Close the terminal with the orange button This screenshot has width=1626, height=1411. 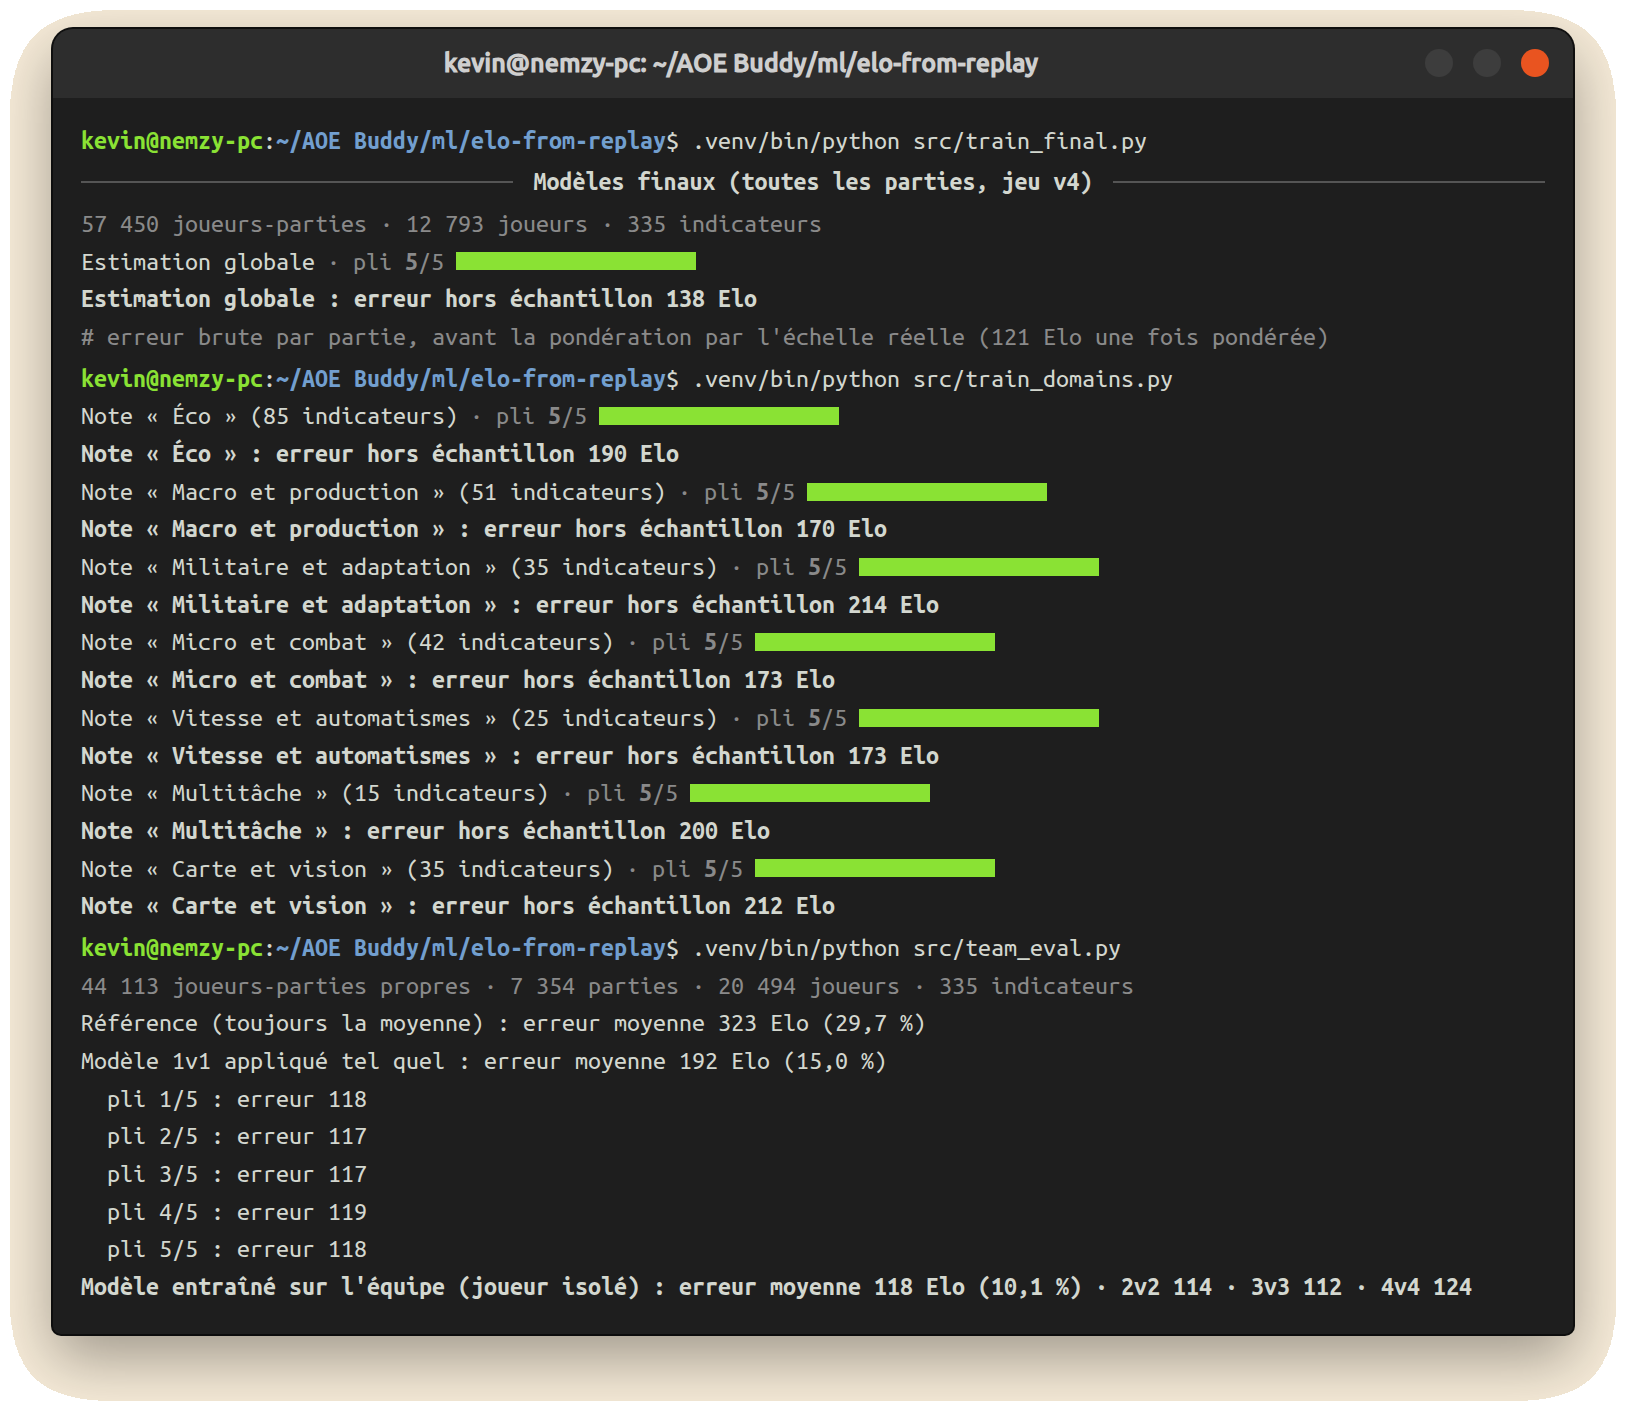(x=1534, y=63)
